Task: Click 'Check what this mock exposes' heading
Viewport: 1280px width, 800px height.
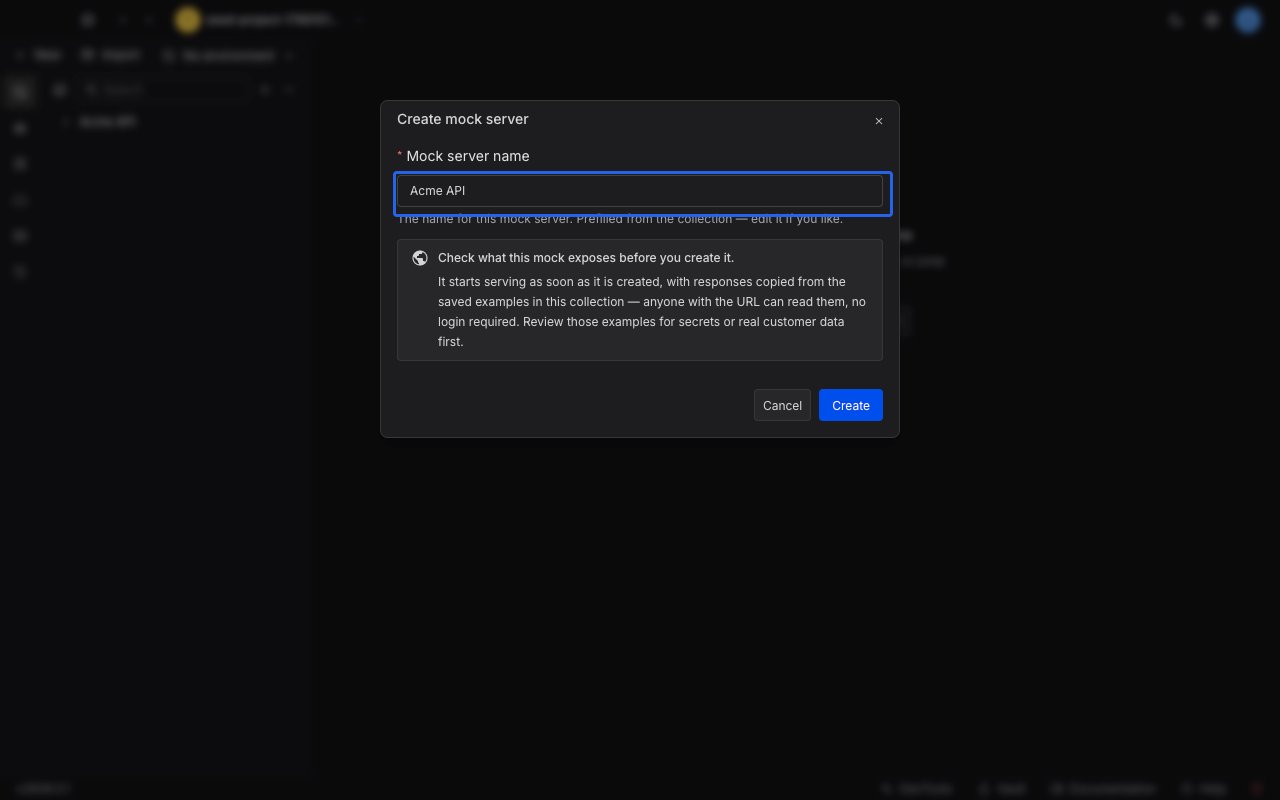Action: [x=586, y=258]
